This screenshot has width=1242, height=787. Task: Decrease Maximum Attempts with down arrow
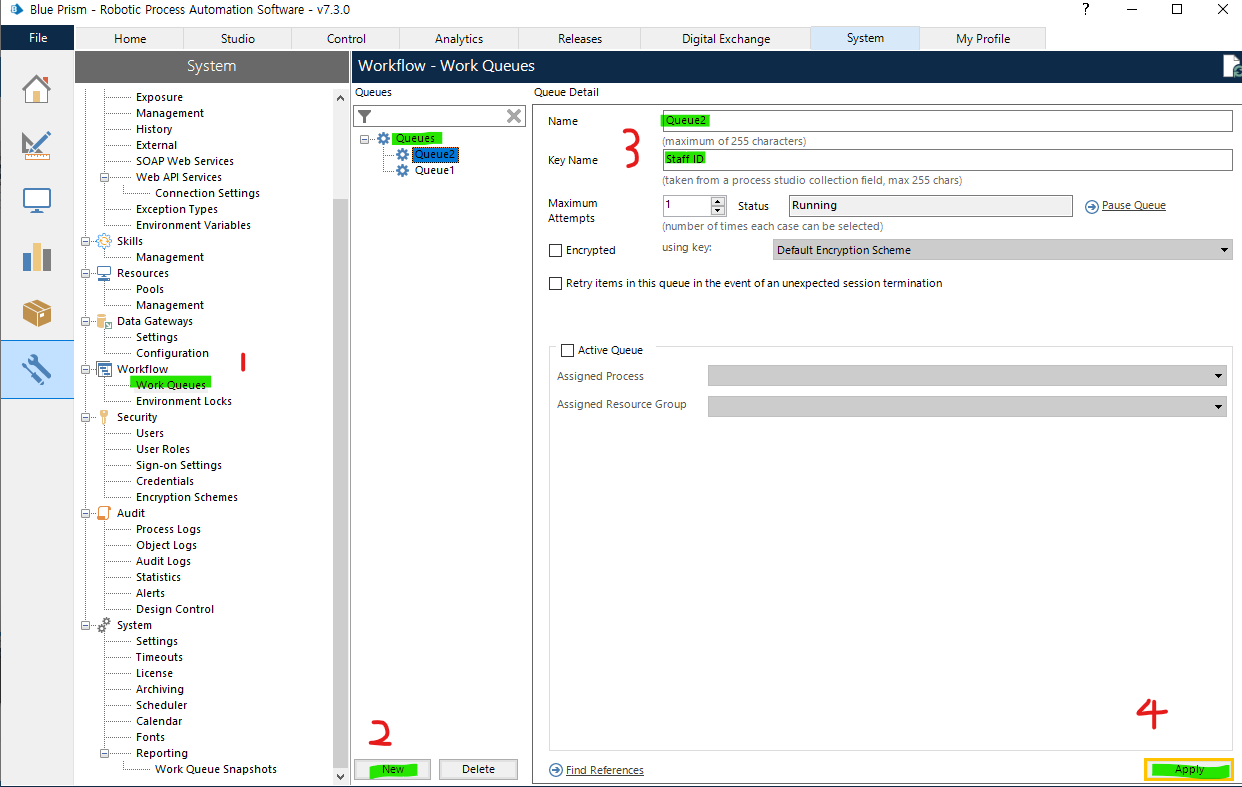click(718, 210)
